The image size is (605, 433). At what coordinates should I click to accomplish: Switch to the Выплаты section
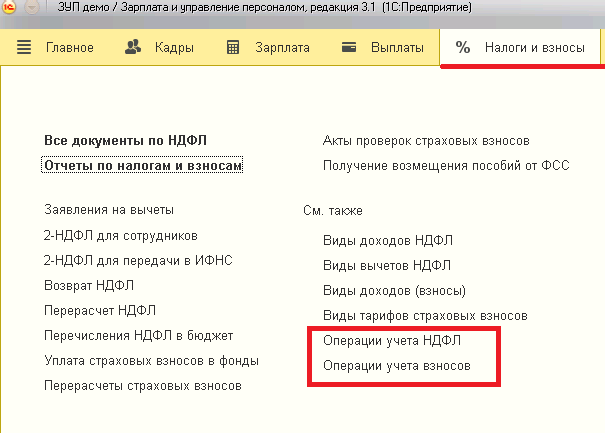coord(397,47)
